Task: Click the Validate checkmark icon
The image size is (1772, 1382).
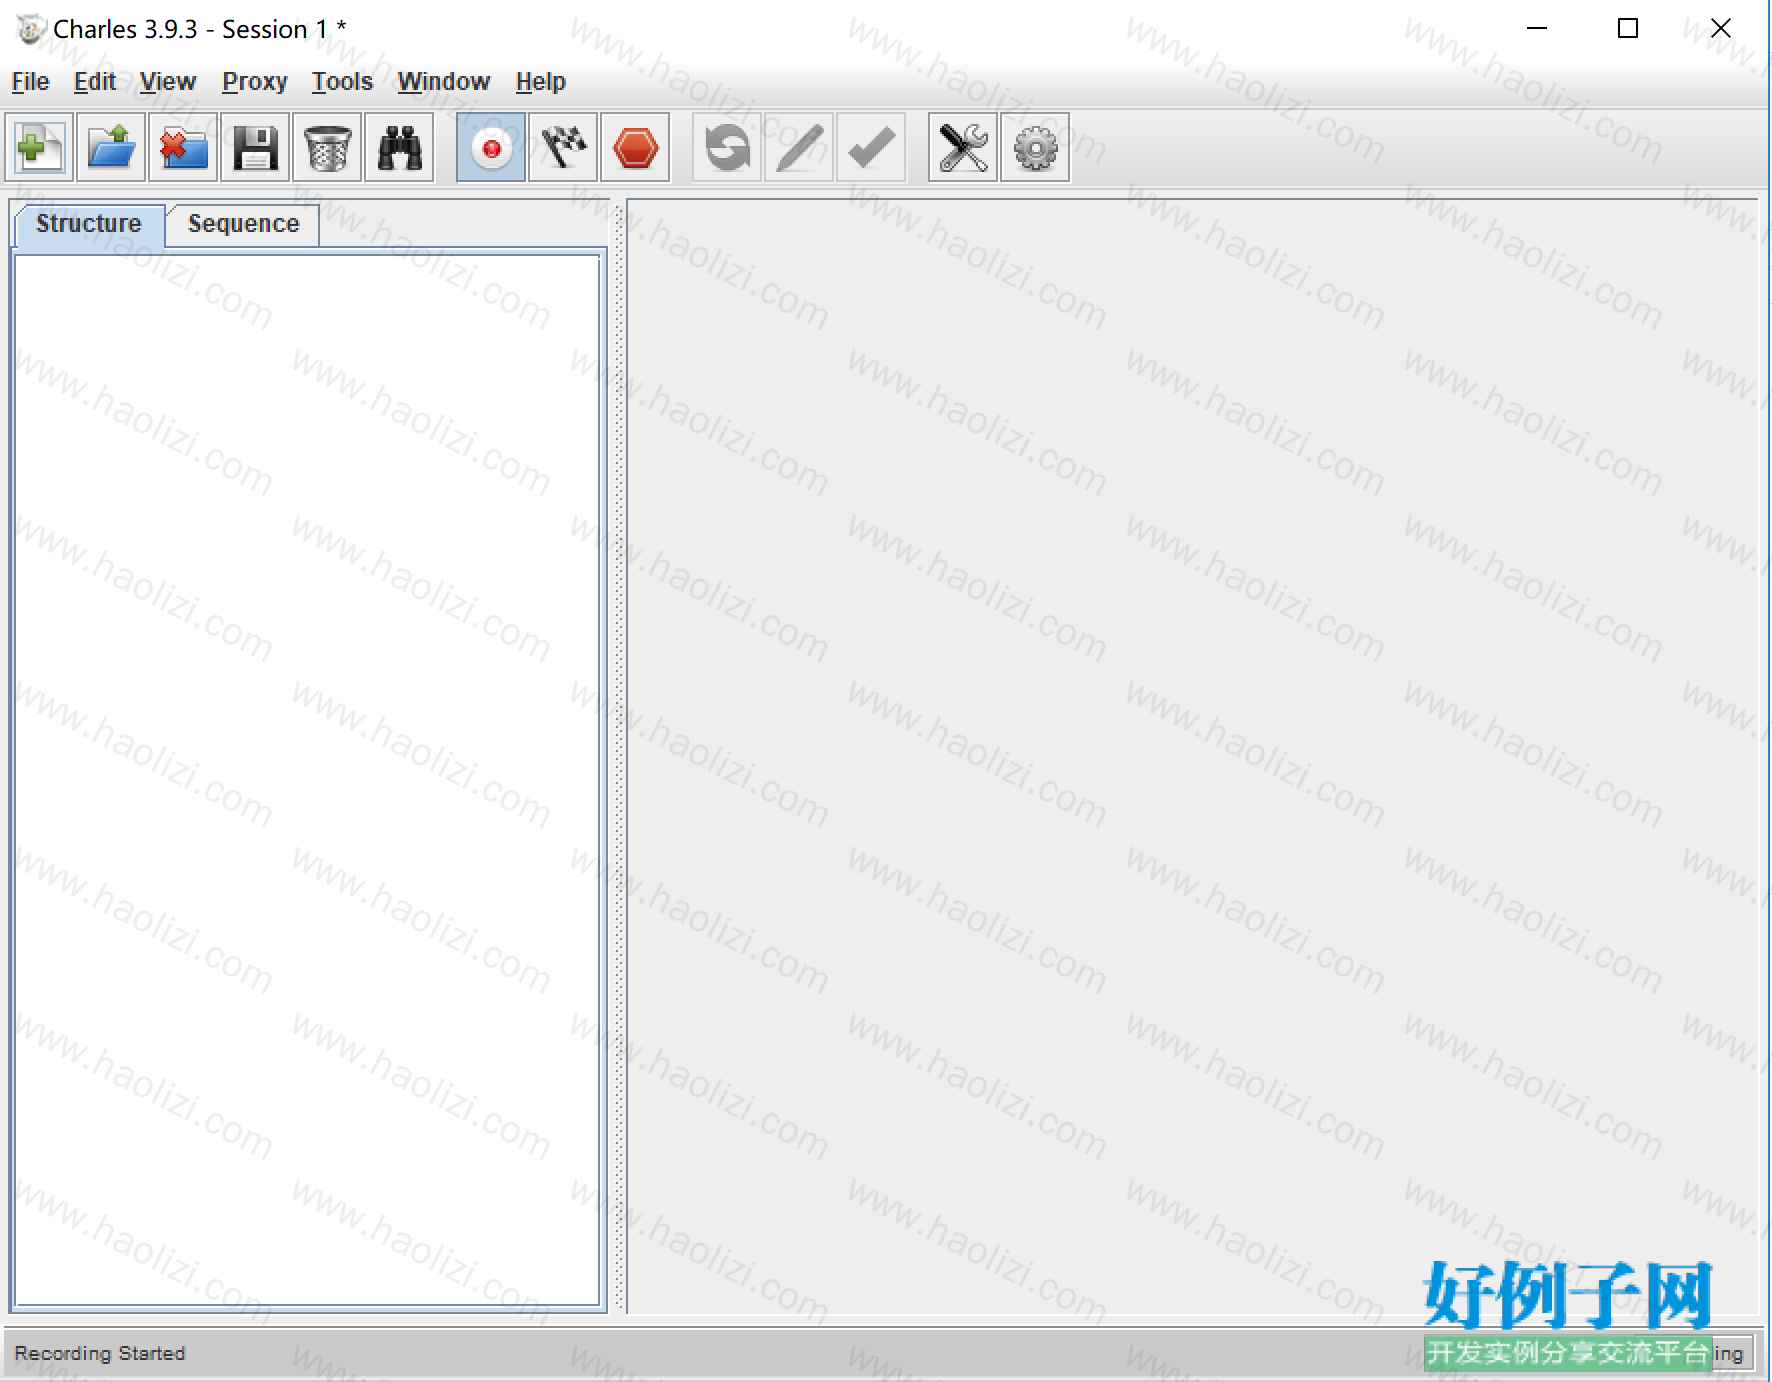Action: (871, 148)
